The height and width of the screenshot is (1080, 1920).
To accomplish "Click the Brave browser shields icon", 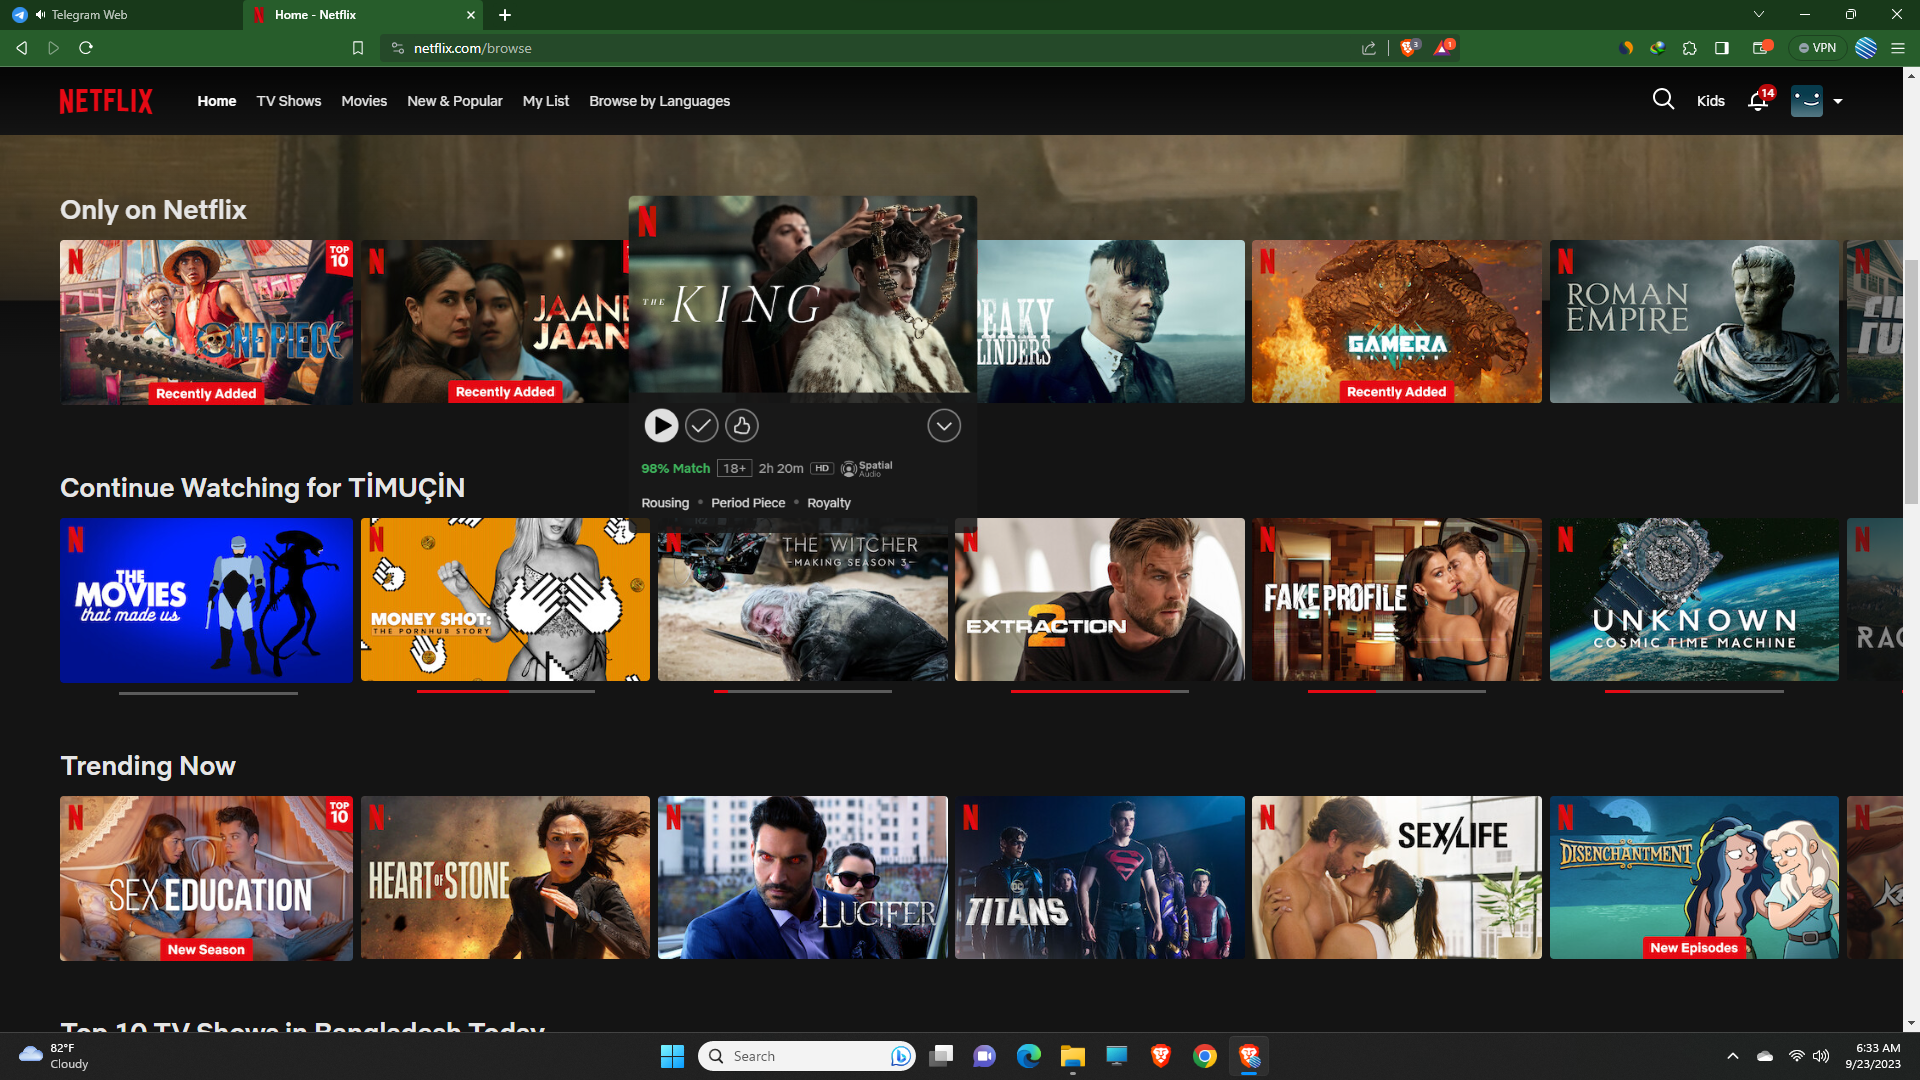I will 1408,47.
